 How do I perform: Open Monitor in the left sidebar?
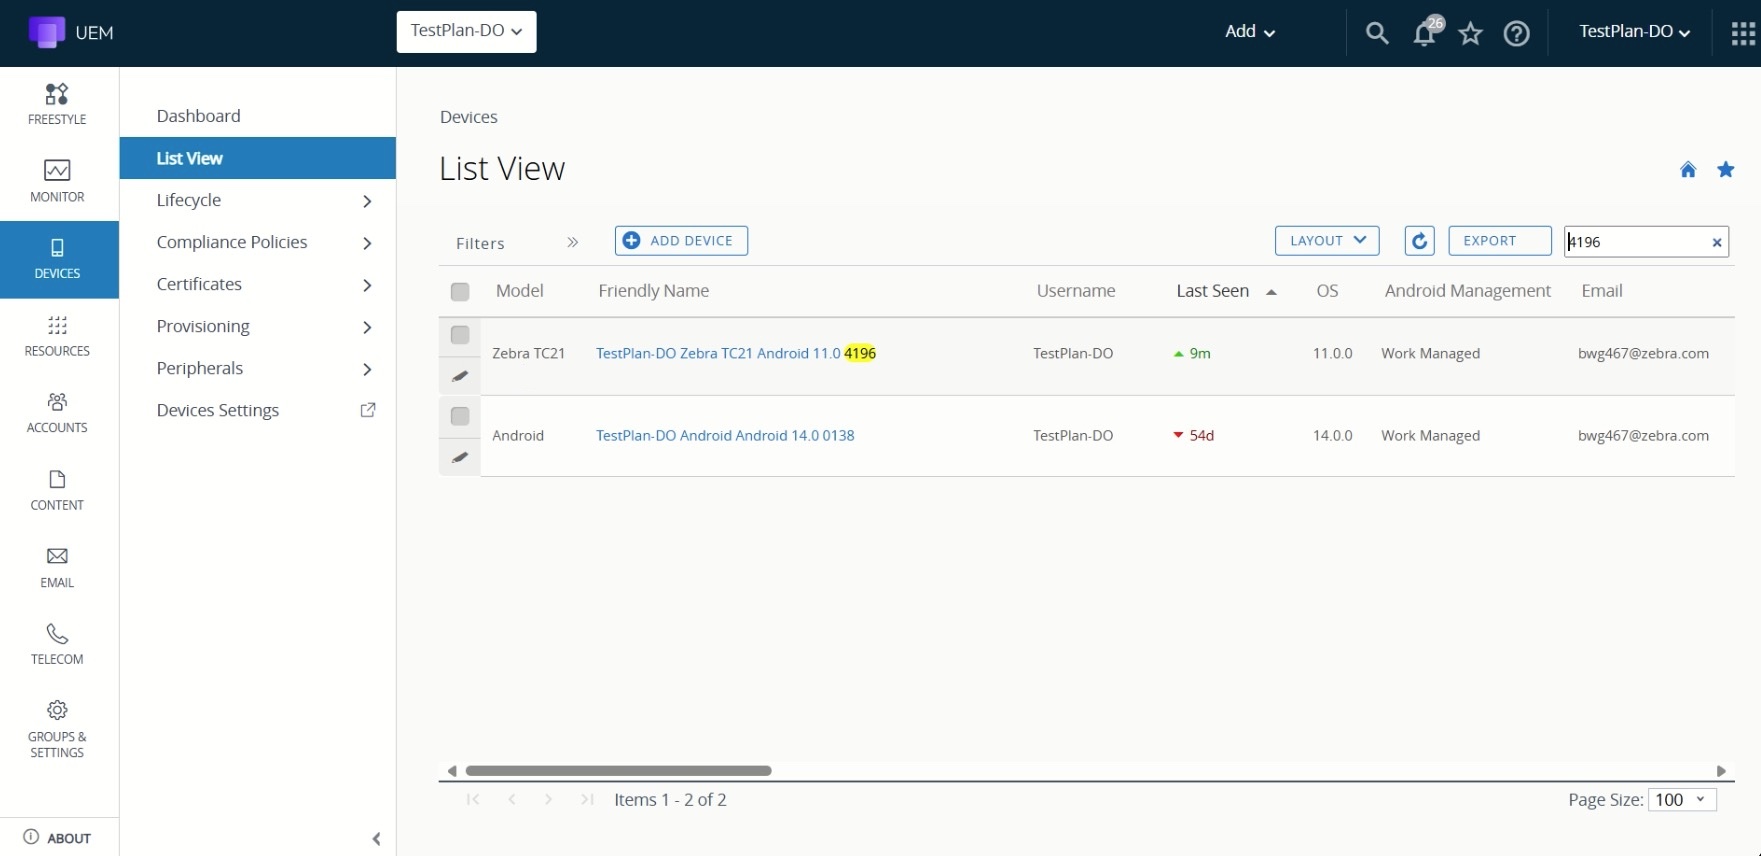click(x=58, y=181)
